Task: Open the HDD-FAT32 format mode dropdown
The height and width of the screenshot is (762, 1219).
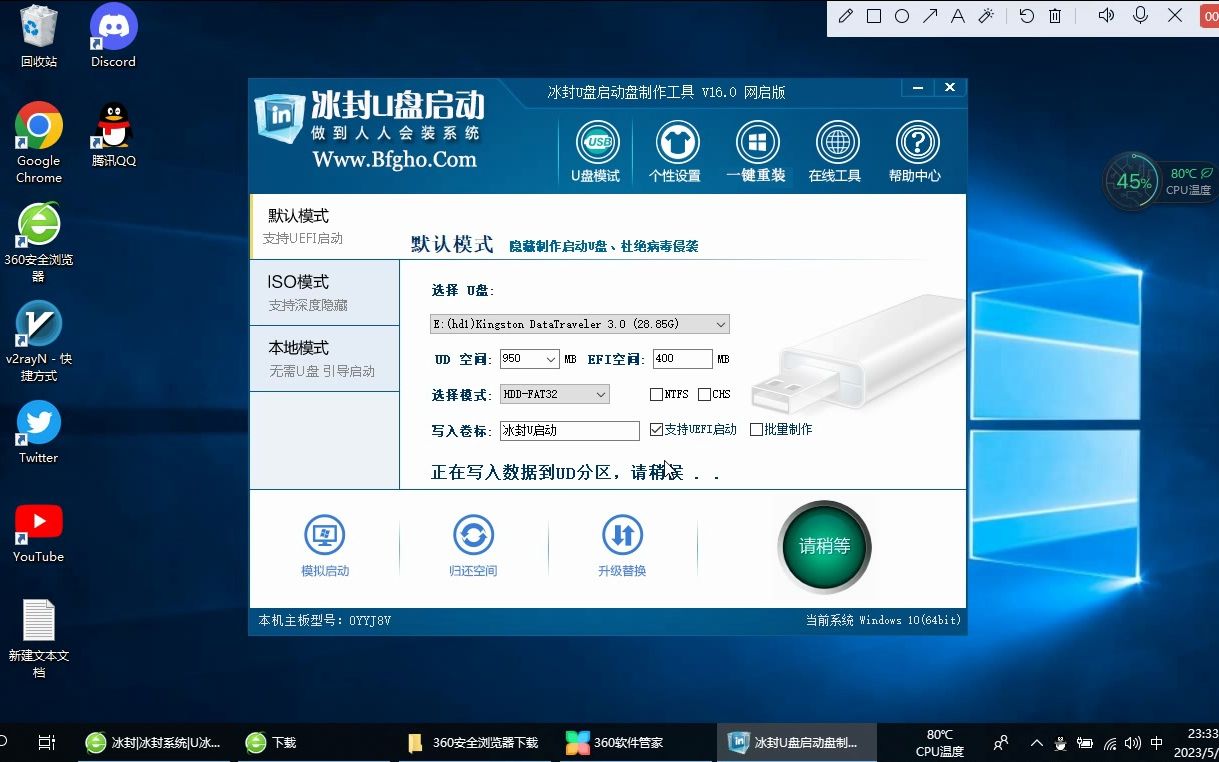Action: pyautogui.click(x=602, y=394)
